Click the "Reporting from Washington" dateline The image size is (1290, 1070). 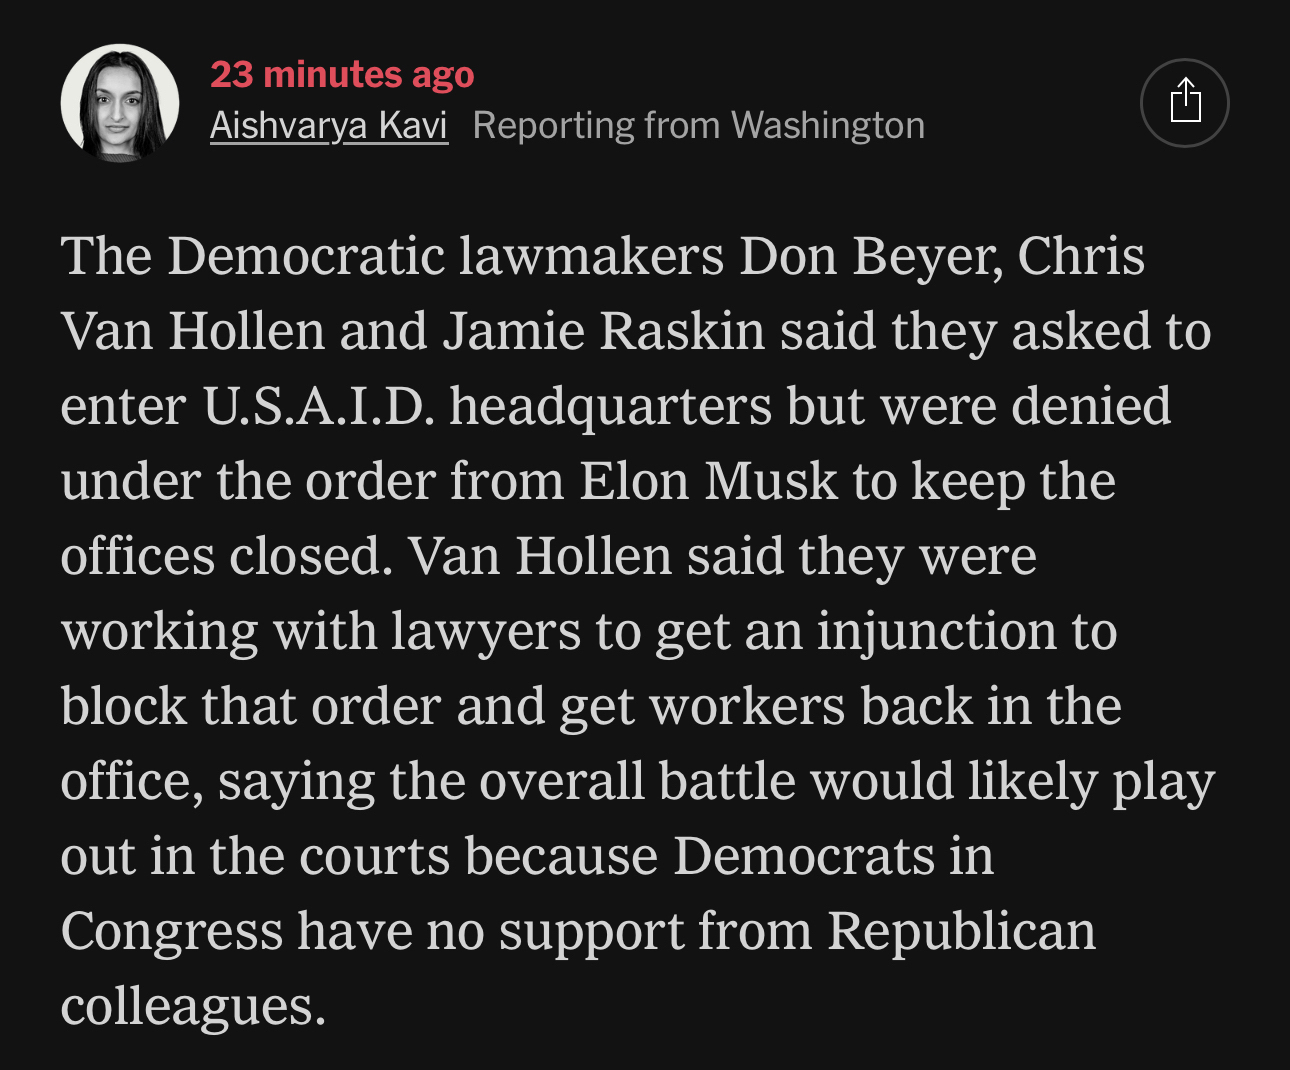pos(698,126)
